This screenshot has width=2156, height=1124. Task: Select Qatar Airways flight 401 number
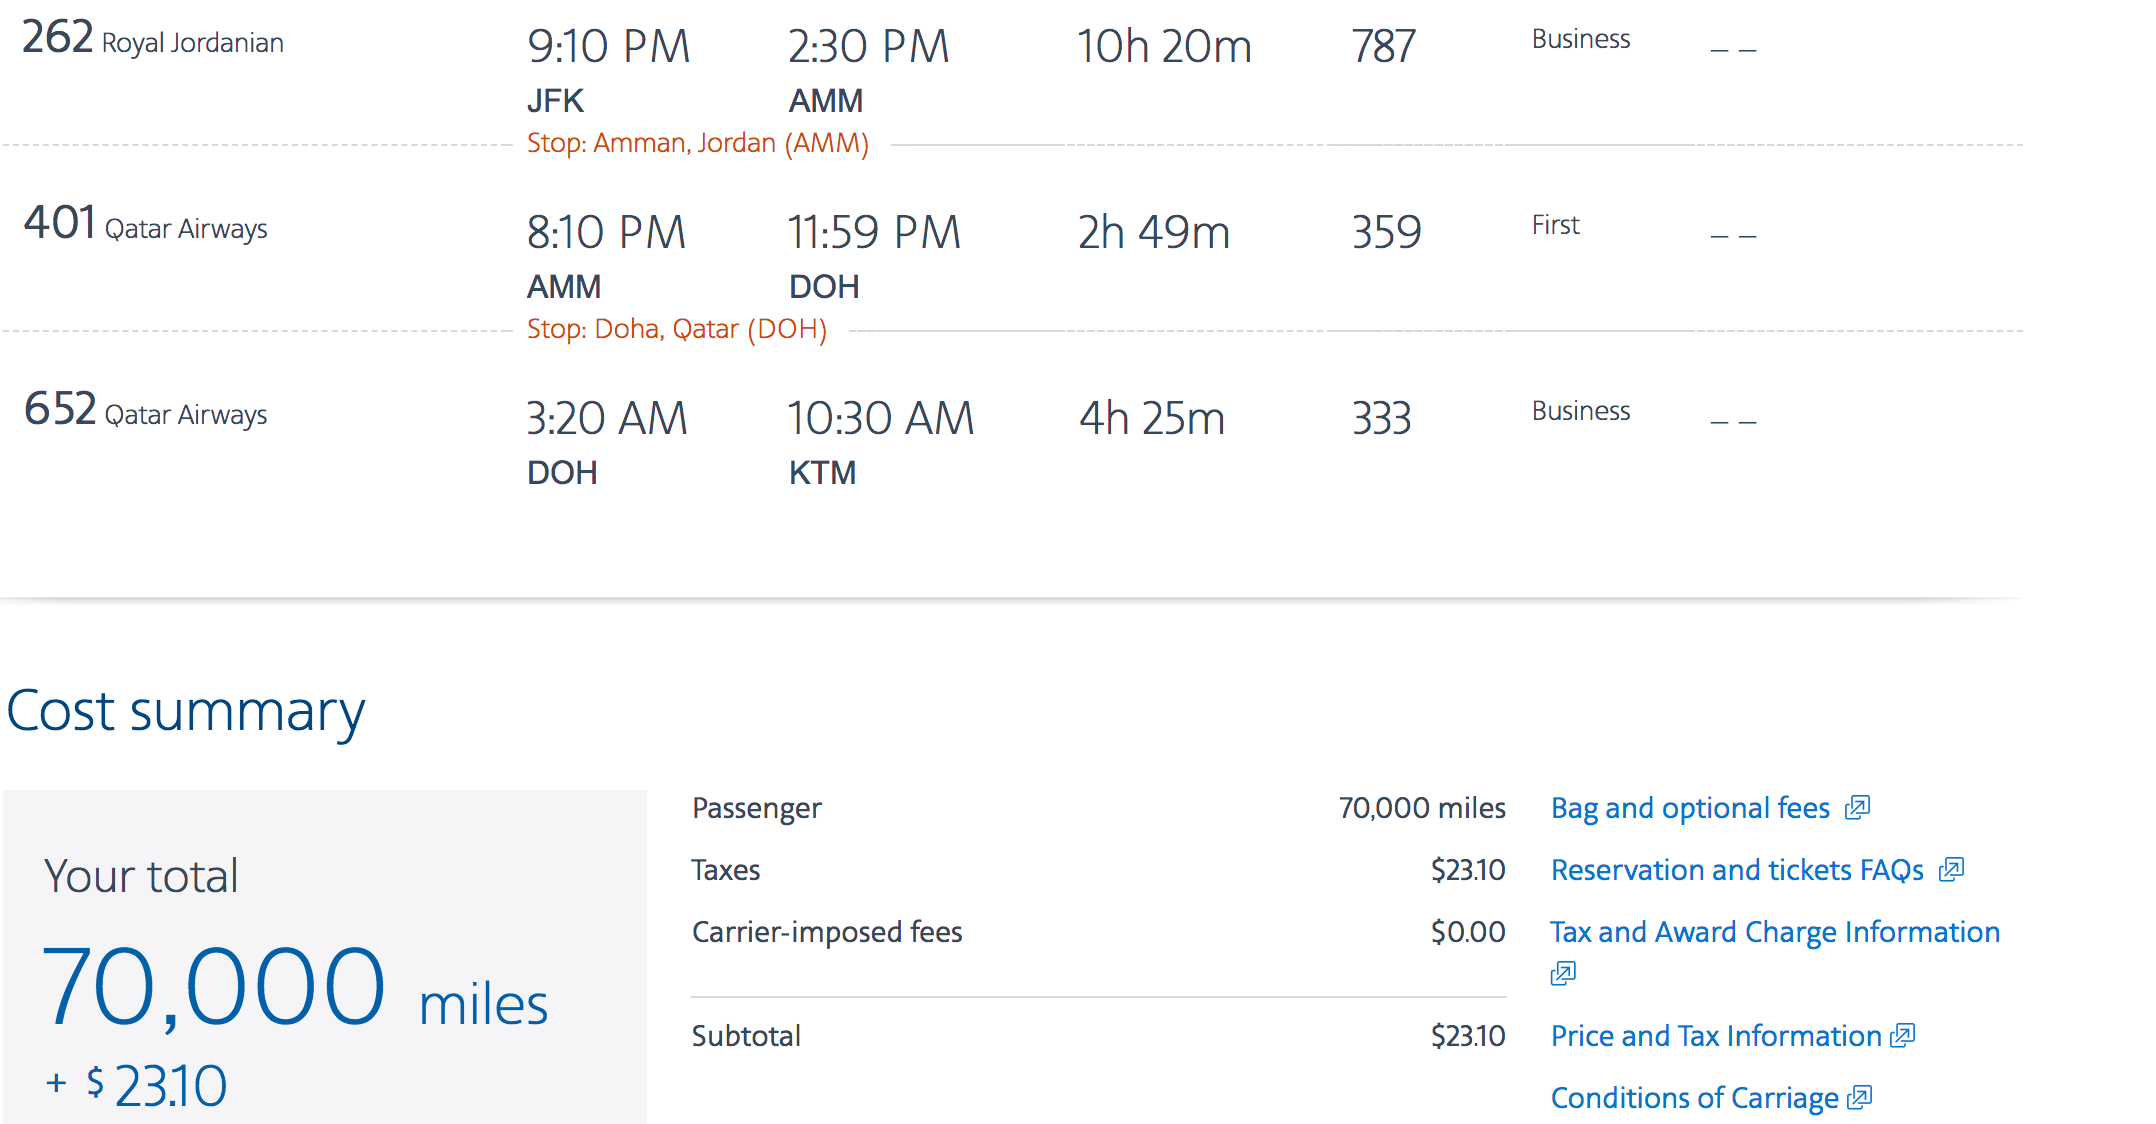(60, 223)
